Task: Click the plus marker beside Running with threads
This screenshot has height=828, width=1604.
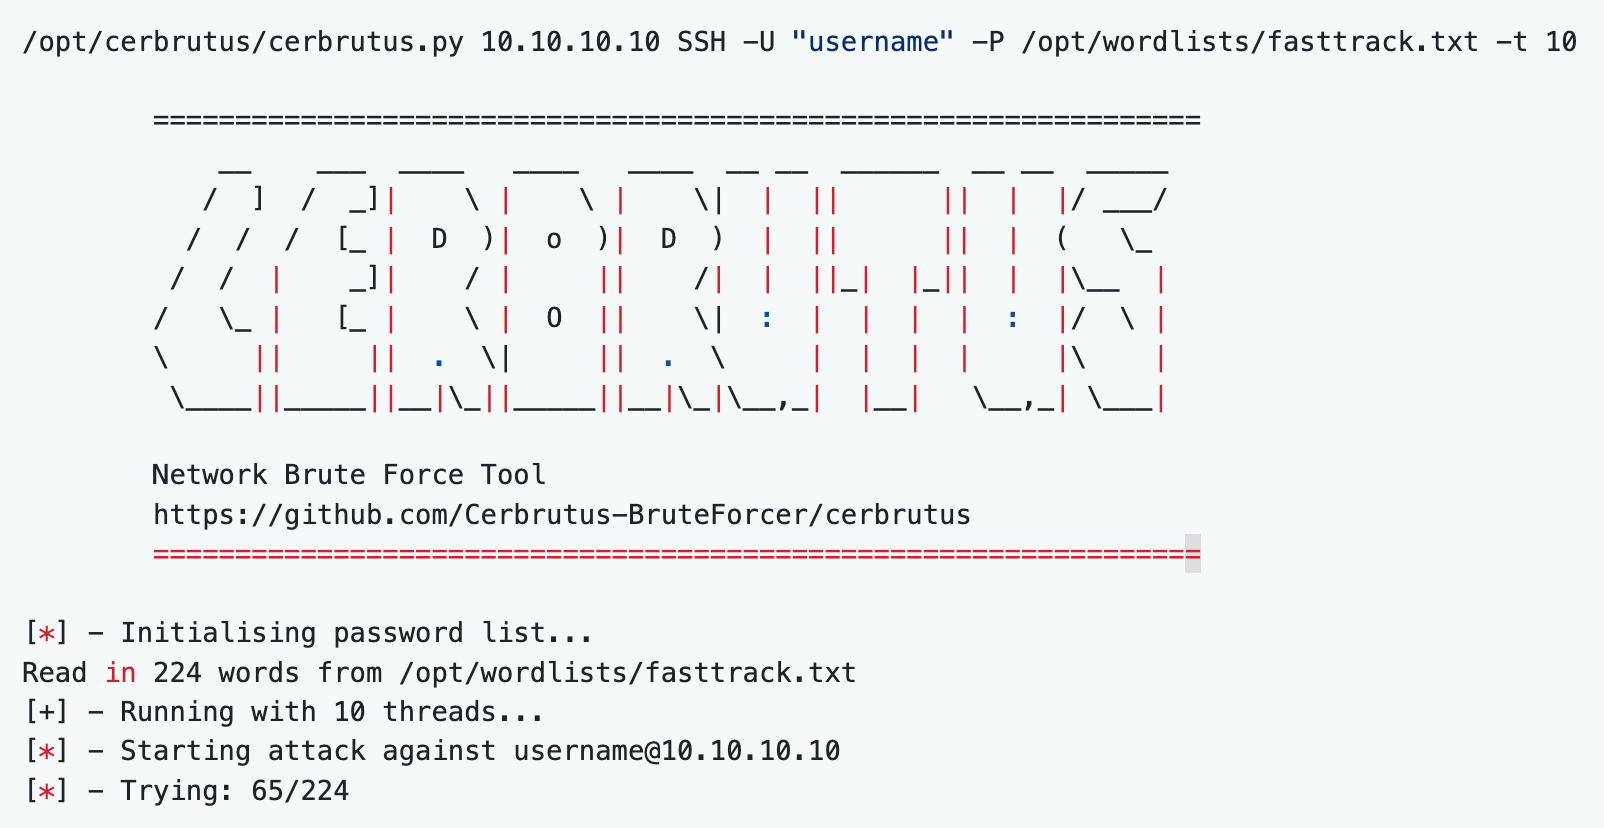Action: [46, 712]
